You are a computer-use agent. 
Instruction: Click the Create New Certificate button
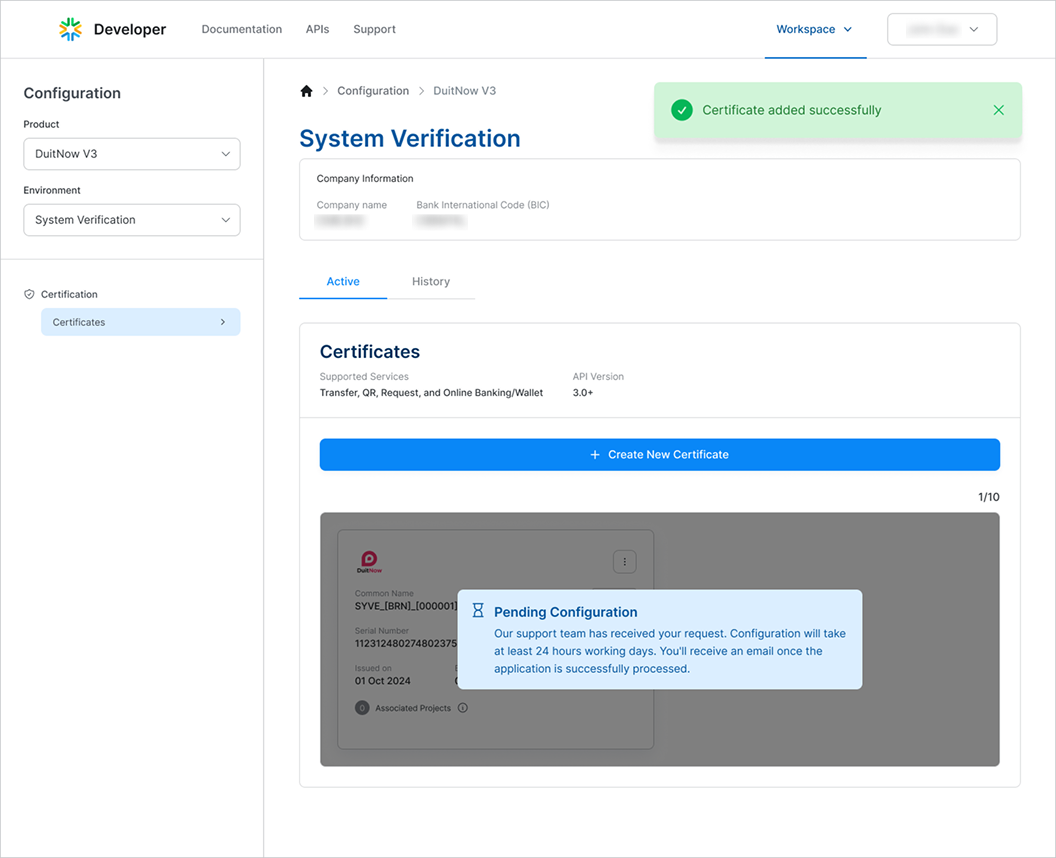click(659, 455)
